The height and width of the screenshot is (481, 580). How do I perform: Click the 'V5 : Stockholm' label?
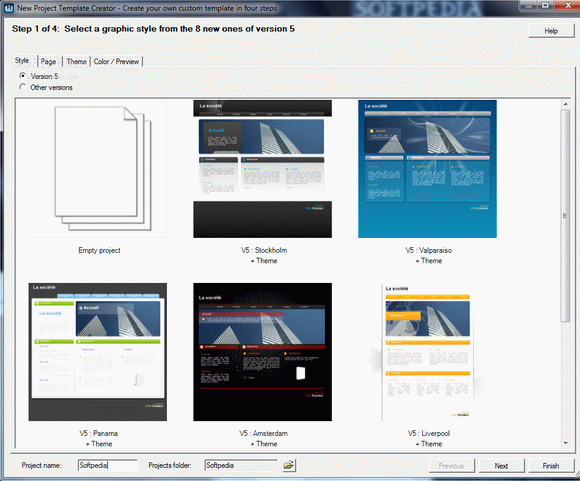(x=264, y=250)
